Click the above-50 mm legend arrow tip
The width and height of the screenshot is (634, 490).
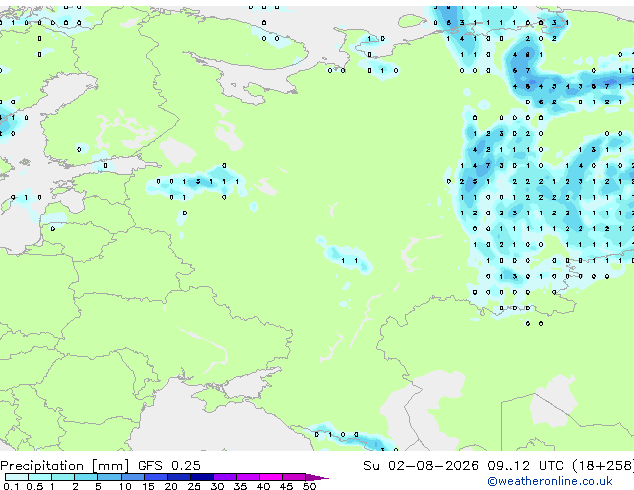coord(317,477)
